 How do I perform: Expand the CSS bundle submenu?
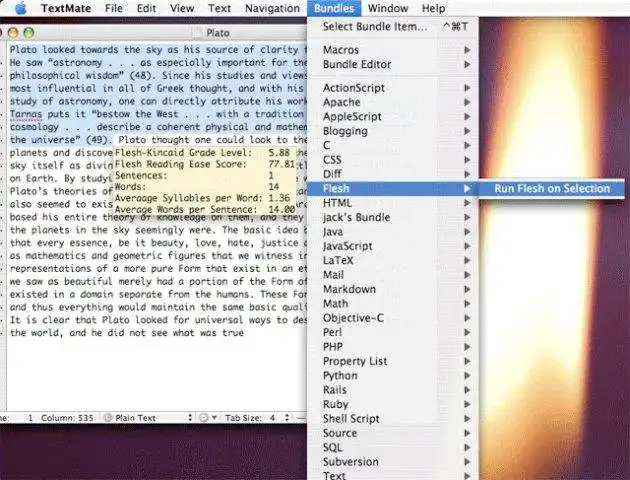(x=393, y=160)
